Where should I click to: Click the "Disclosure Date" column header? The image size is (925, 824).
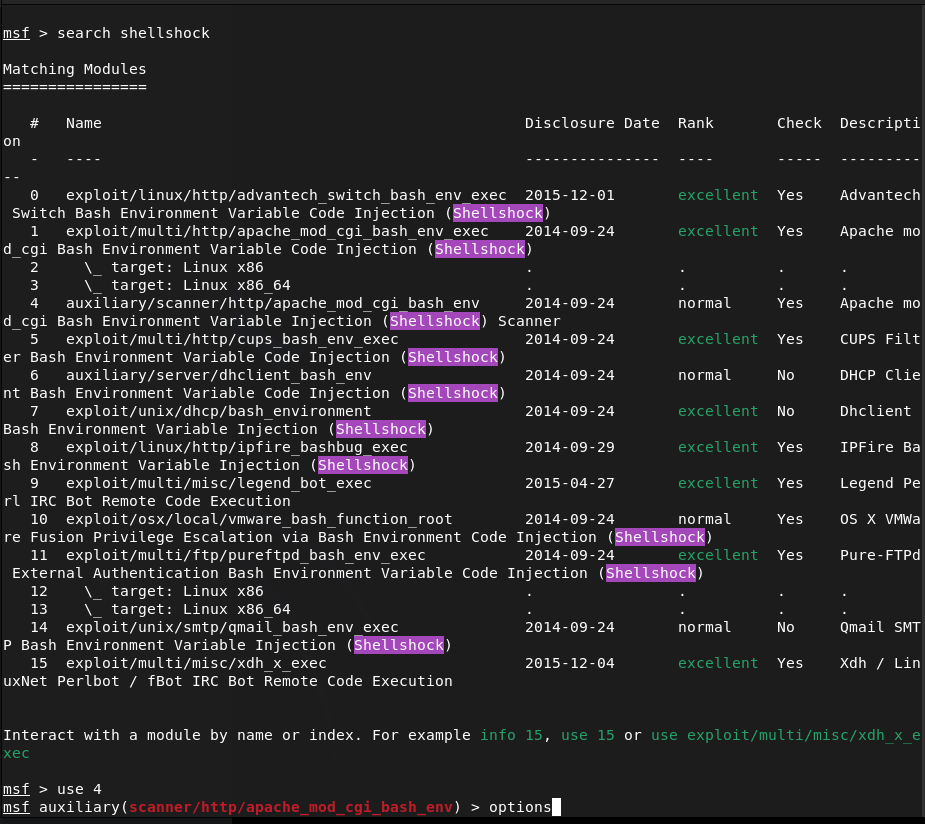[592, 123]
